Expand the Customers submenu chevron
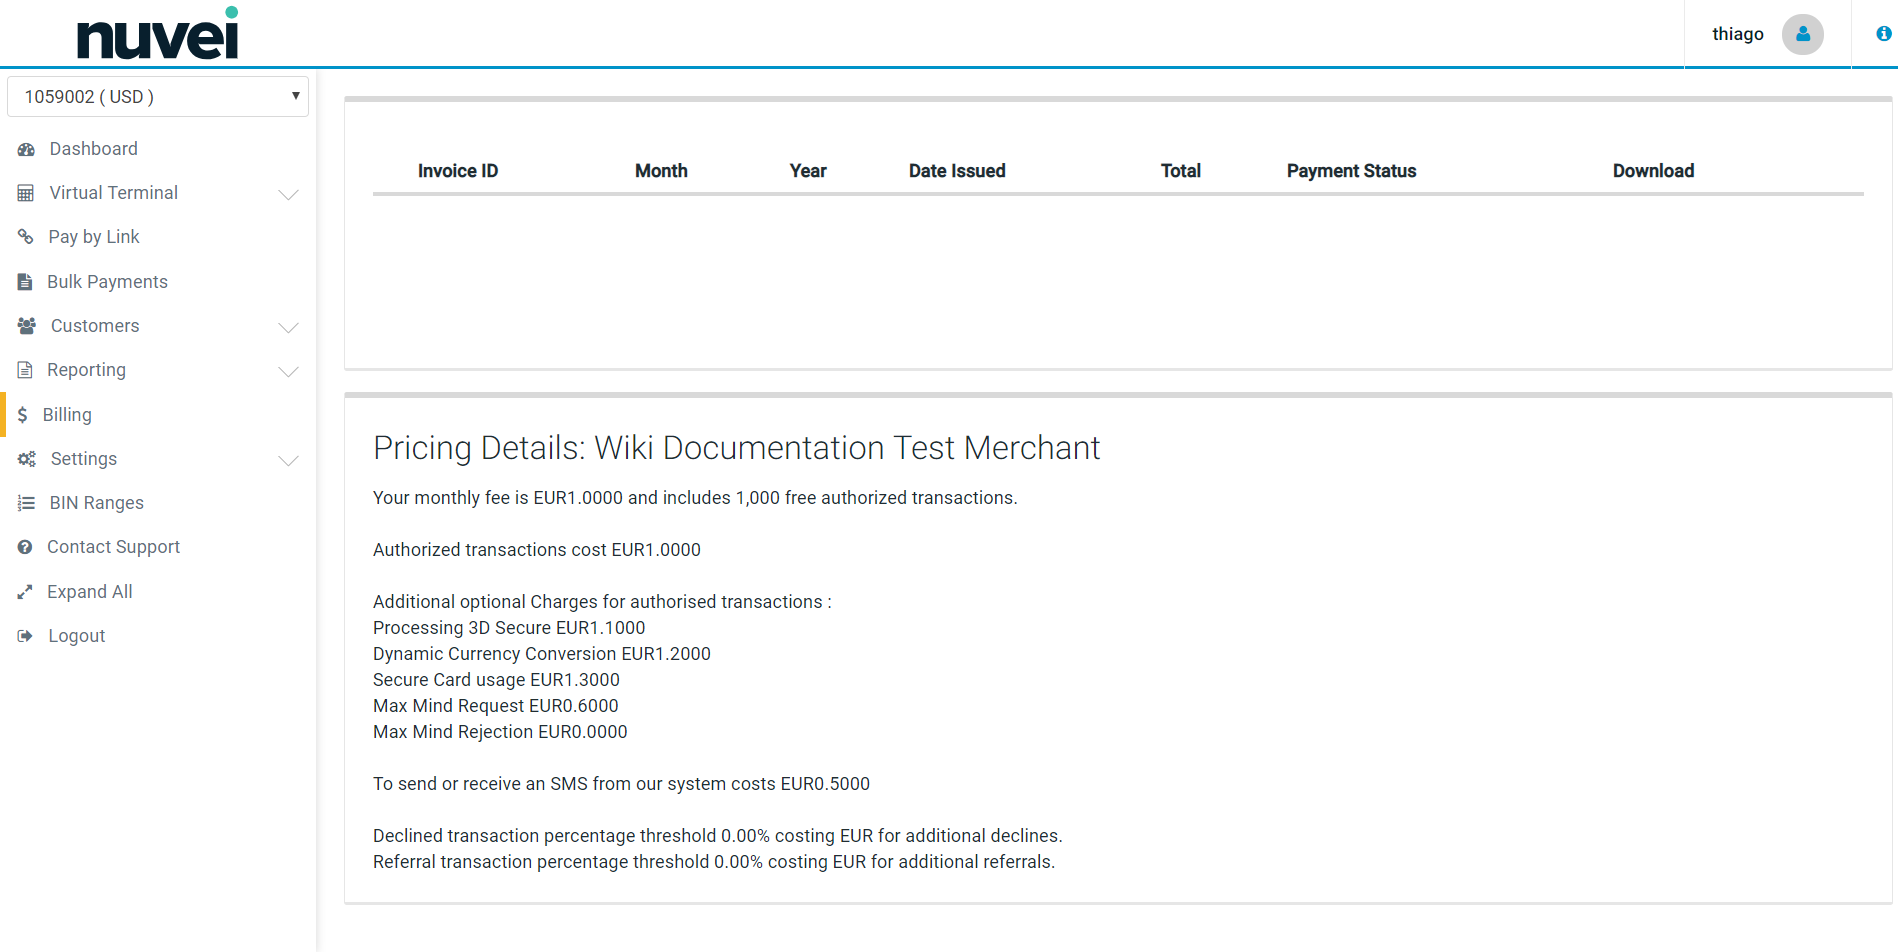 tap(288, 327)
